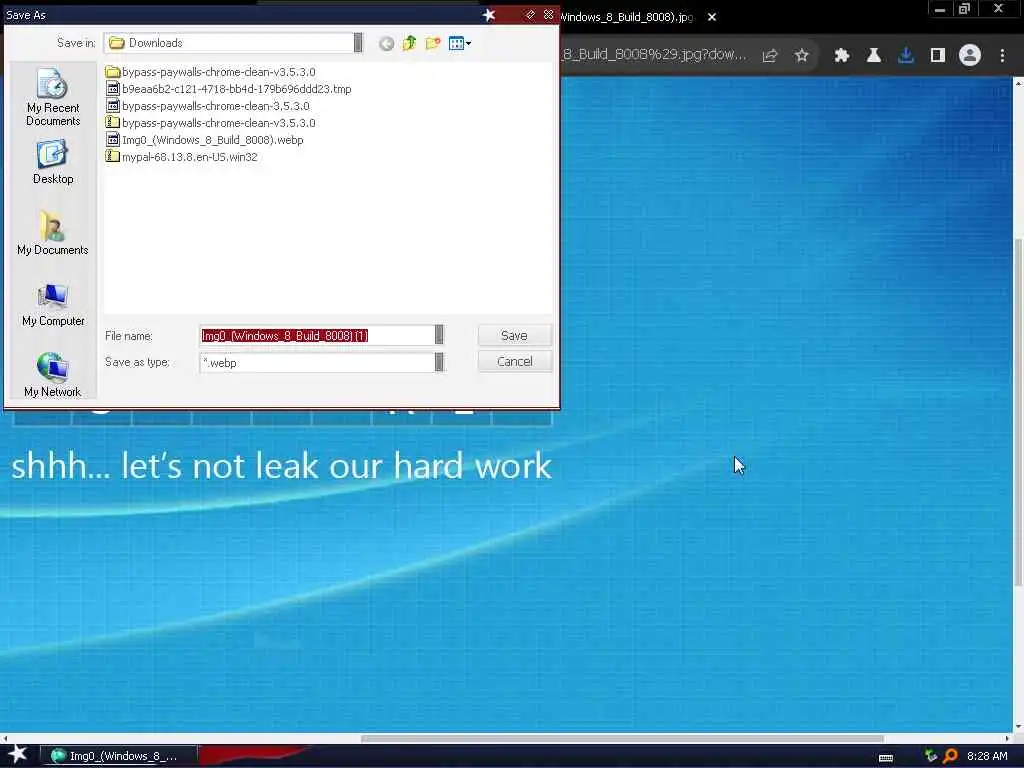
Task: Click the help icon in the Save As title bar
Action: [530, 14]
